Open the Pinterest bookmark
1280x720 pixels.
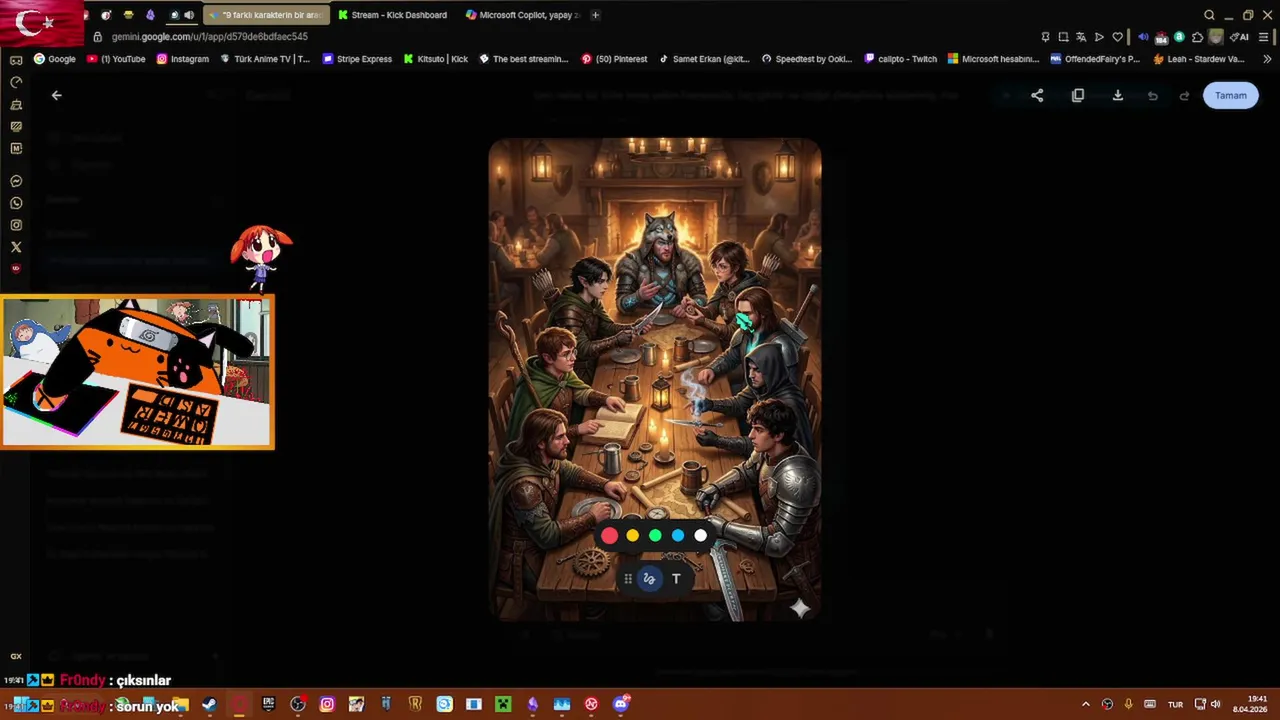point(614,59)
